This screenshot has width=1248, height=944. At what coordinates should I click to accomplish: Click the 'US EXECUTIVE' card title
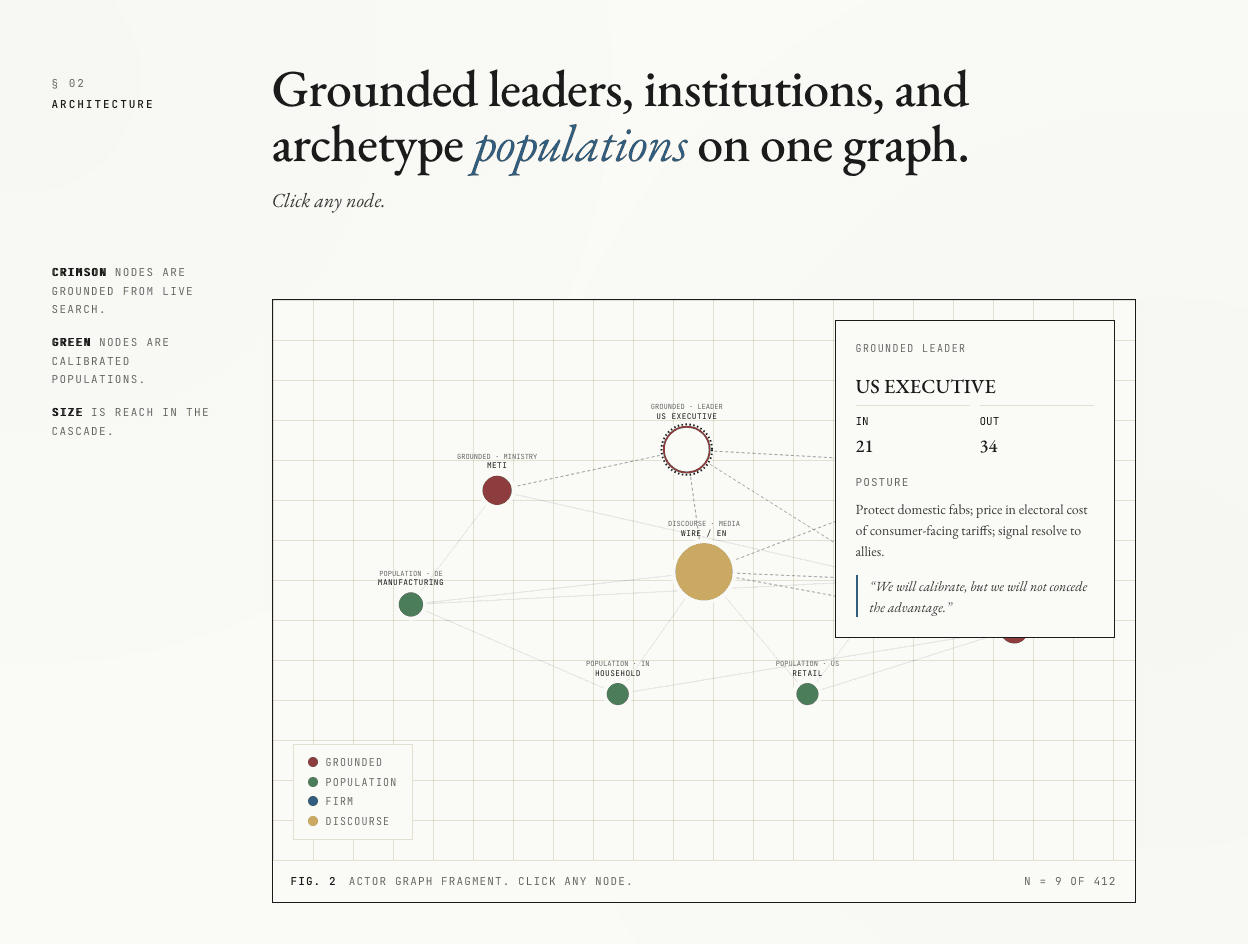pos(926,387)
